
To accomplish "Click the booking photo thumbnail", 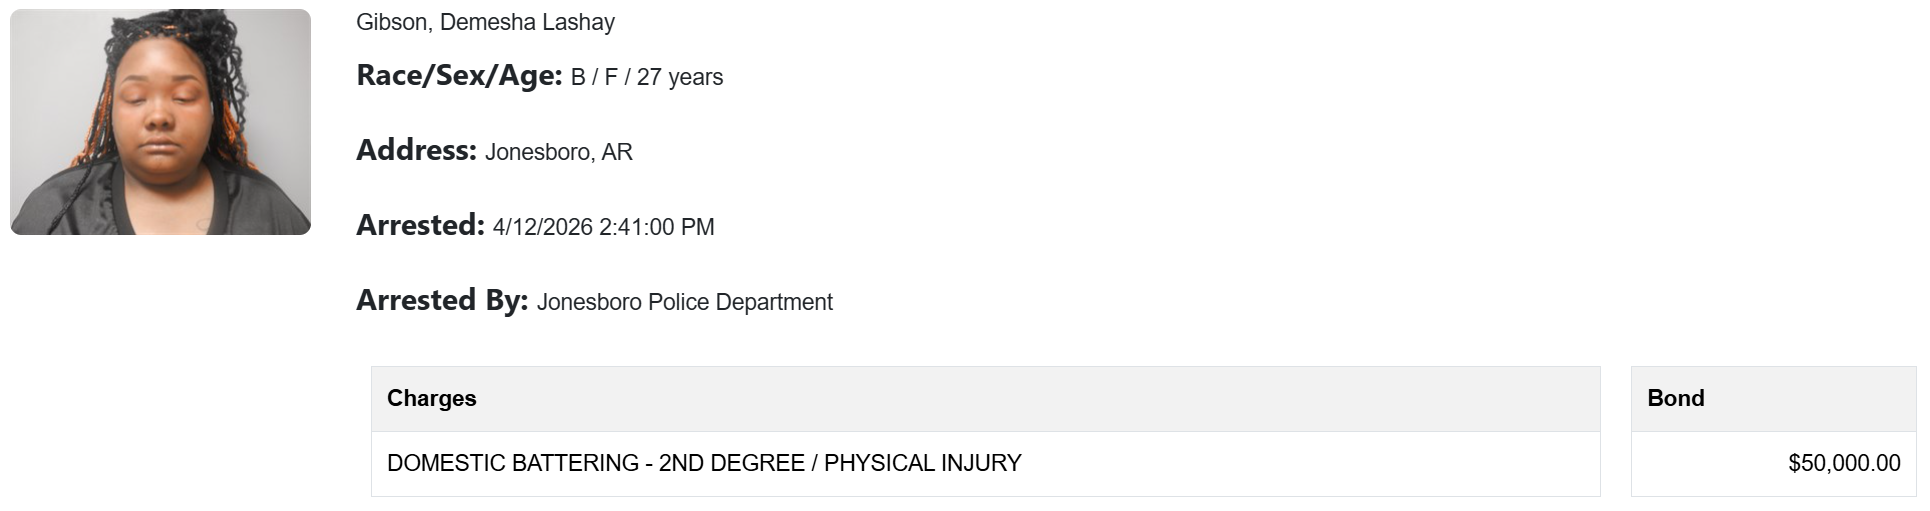I will (x=160, y=122).
